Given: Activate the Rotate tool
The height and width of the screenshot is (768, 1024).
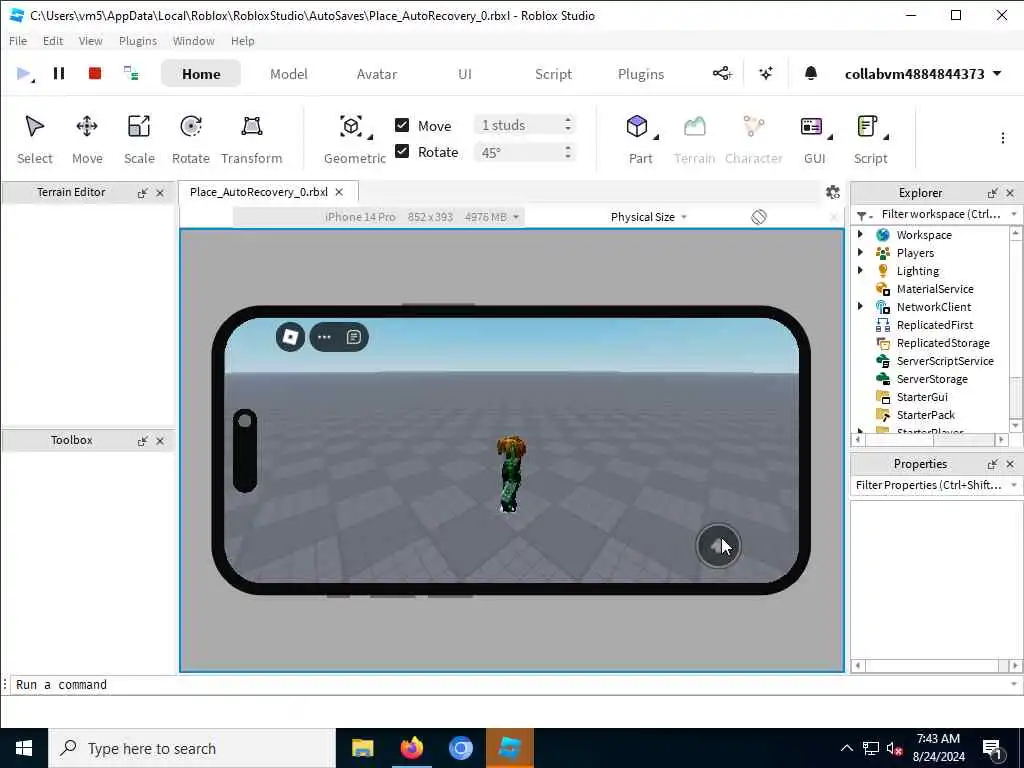Looking at the screenshot, I should [191, 140].
